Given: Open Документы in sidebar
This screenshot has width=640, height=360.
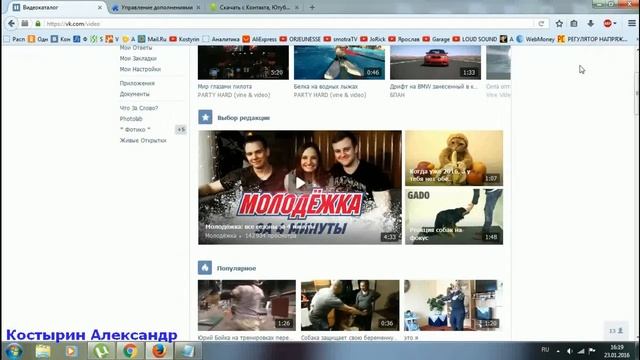Looking at the screenshot, I should tap(135, 94).
